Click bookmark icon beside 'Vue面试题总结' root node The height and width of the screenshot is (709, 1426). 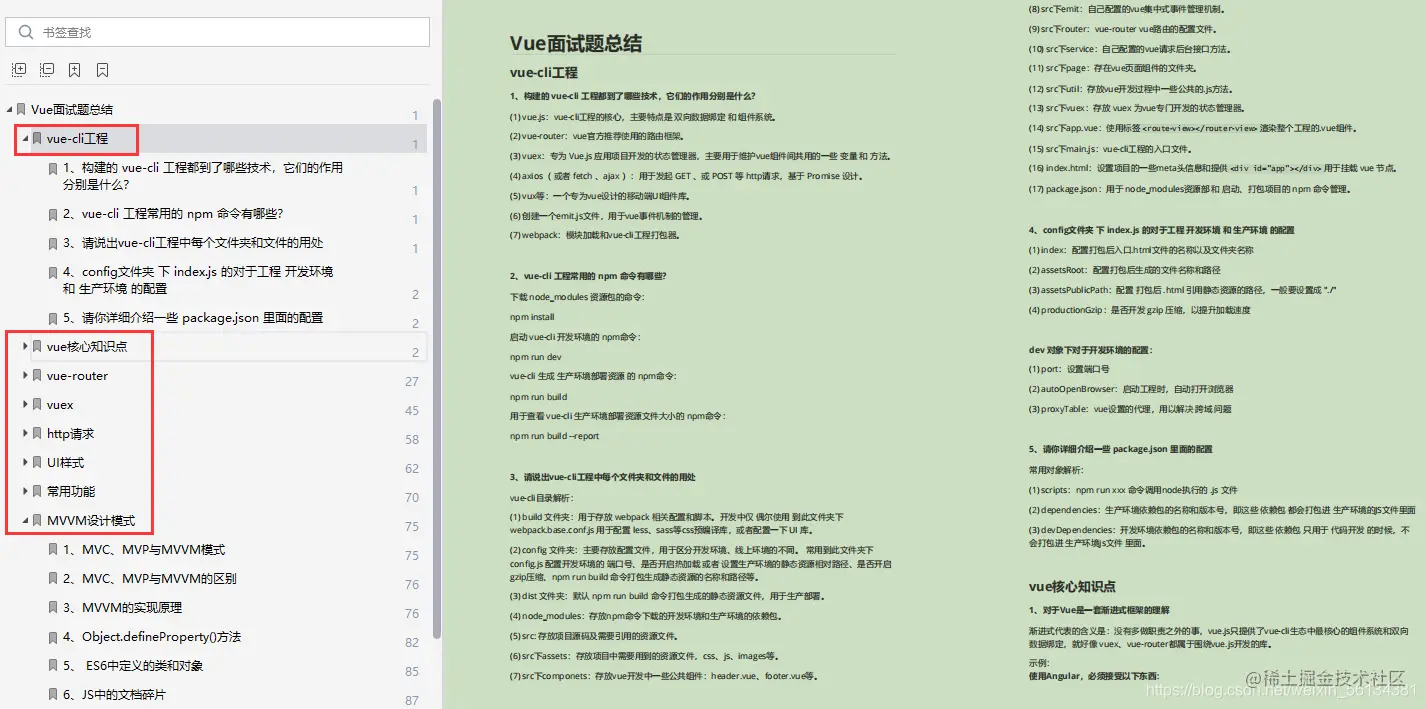[x=21, y=109]
